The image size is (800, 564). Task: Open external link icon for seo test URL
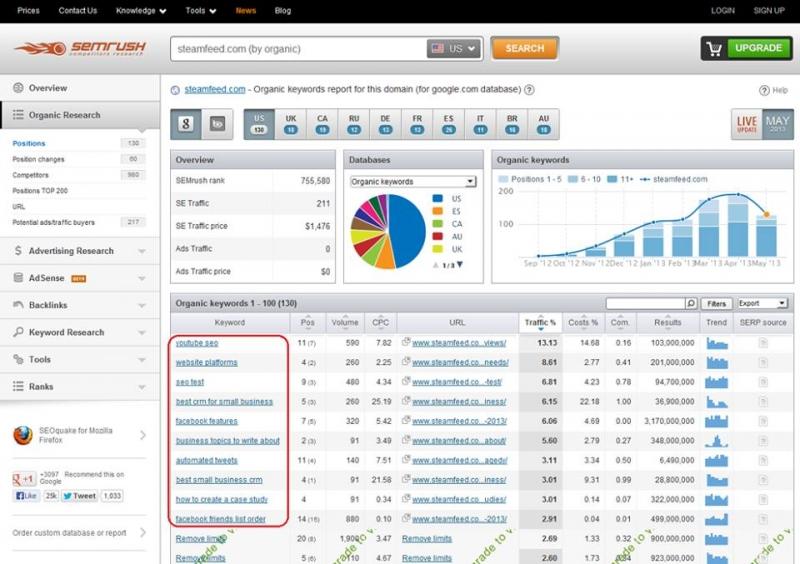(406, 382)
